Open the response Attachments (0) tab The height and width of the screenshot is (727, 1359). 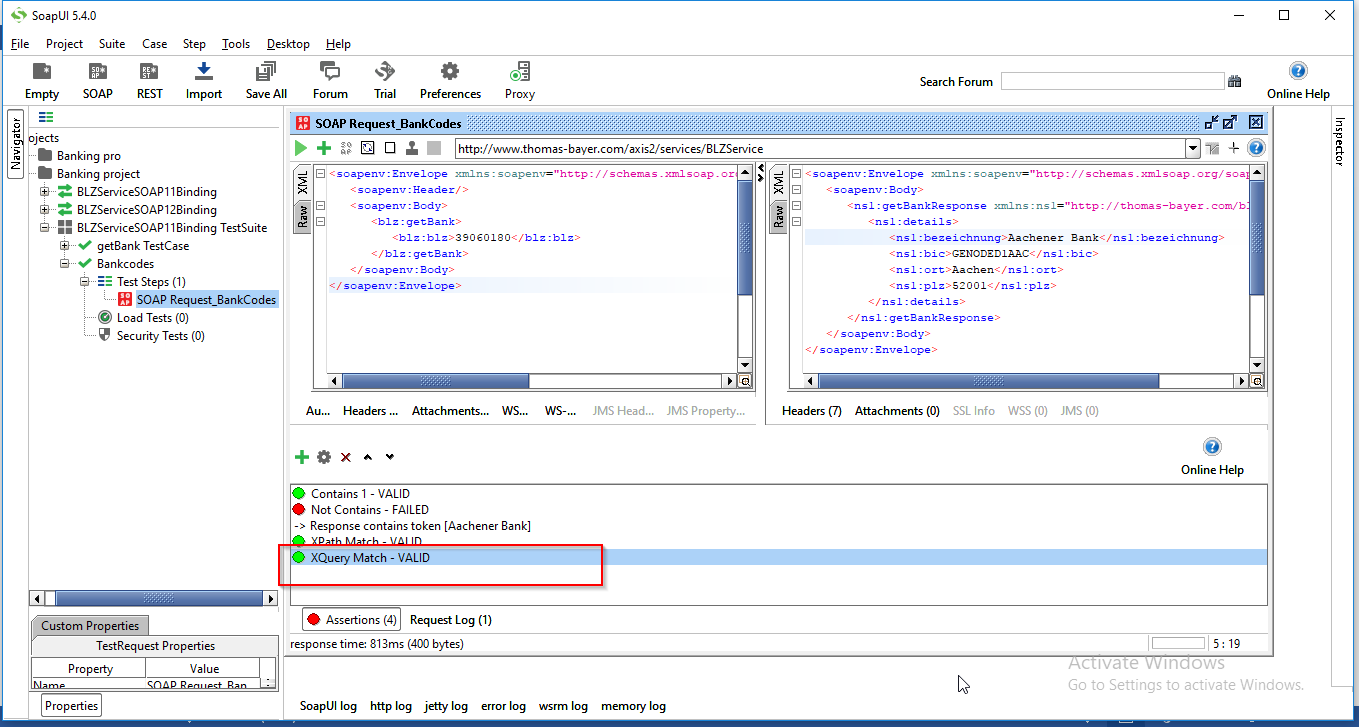tap(897, 411)
